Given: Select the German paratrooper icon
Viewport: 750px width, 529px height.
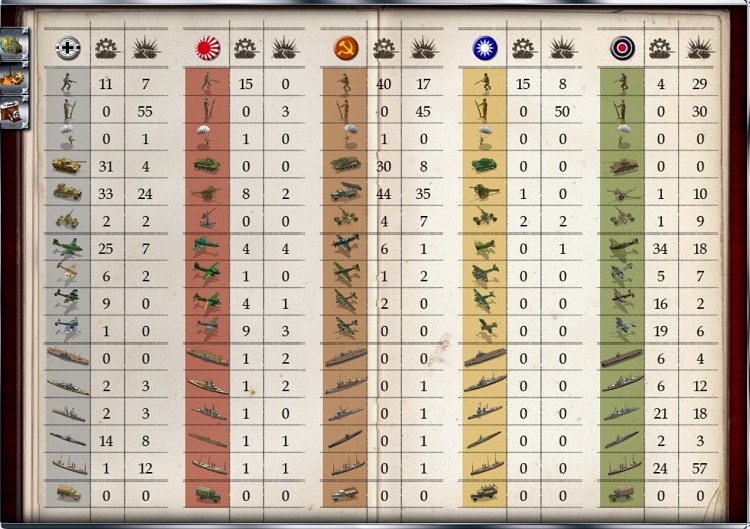Looking at the screenshot, I should 68,138.
